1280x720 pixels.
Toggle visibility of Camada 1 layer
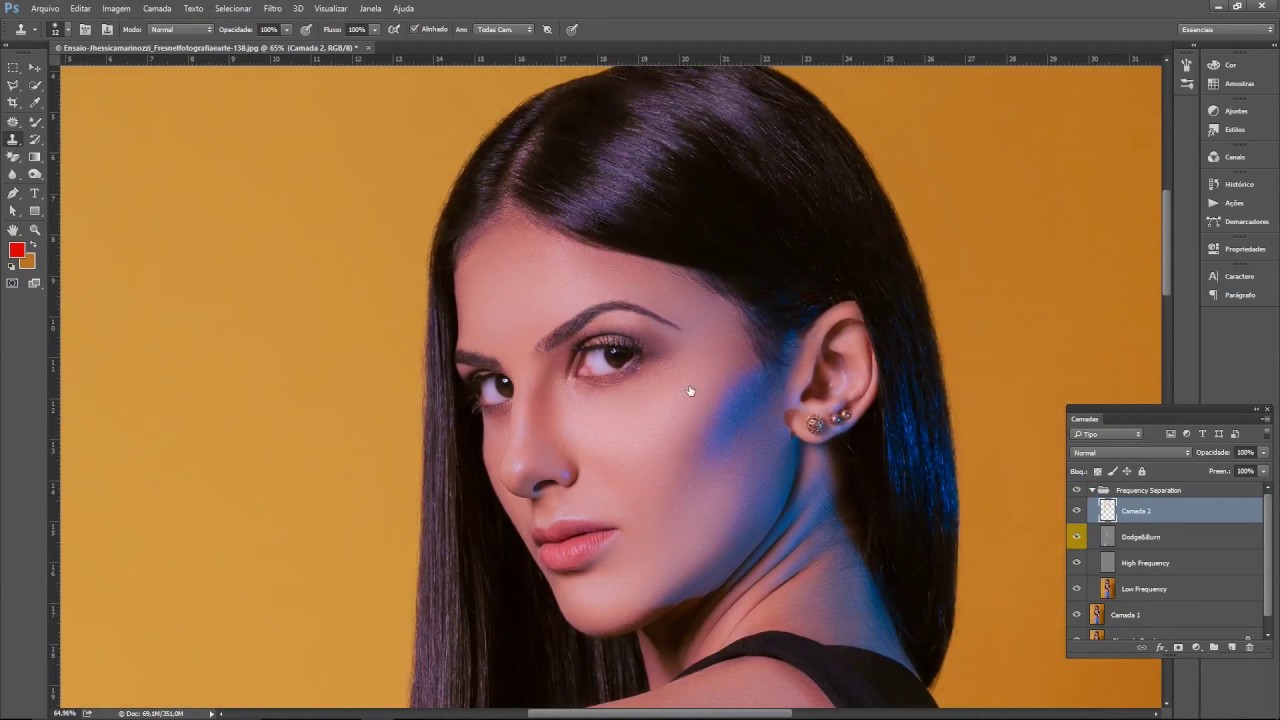coord(1077,615)
